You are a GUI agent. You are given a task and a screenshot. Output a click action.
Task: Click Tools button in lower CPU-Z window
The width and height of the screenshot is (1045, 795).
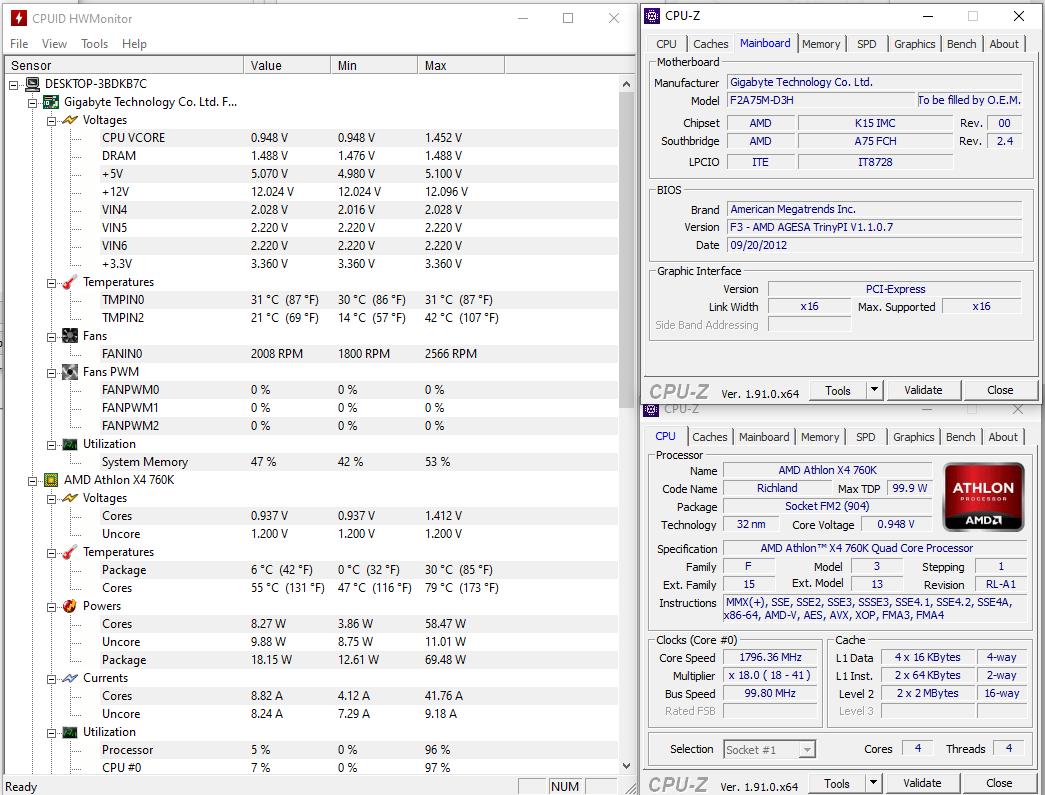836,783
